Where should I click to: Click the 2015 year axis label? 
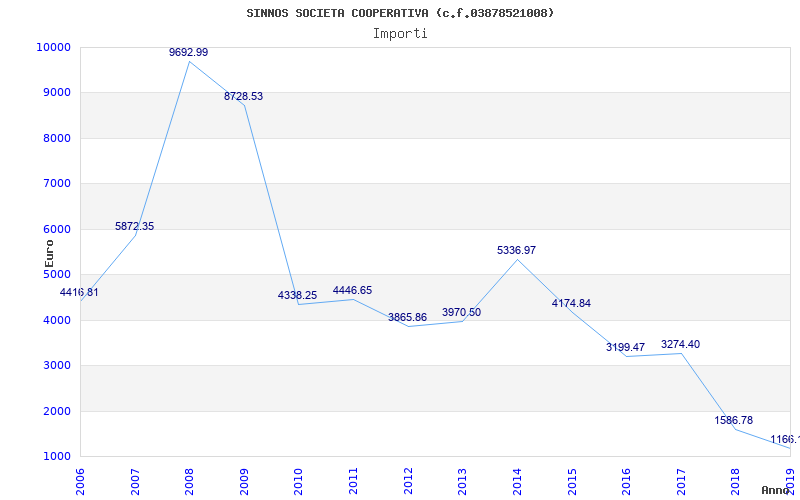pos(572,482)
